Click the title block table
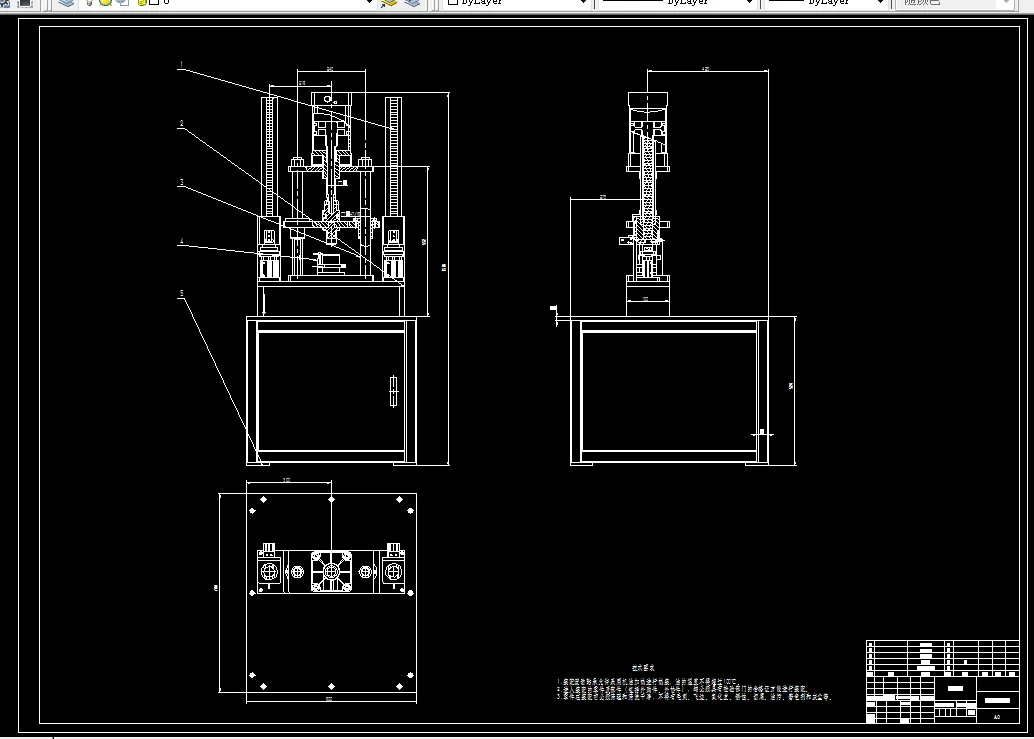 (x=943, y=681)
